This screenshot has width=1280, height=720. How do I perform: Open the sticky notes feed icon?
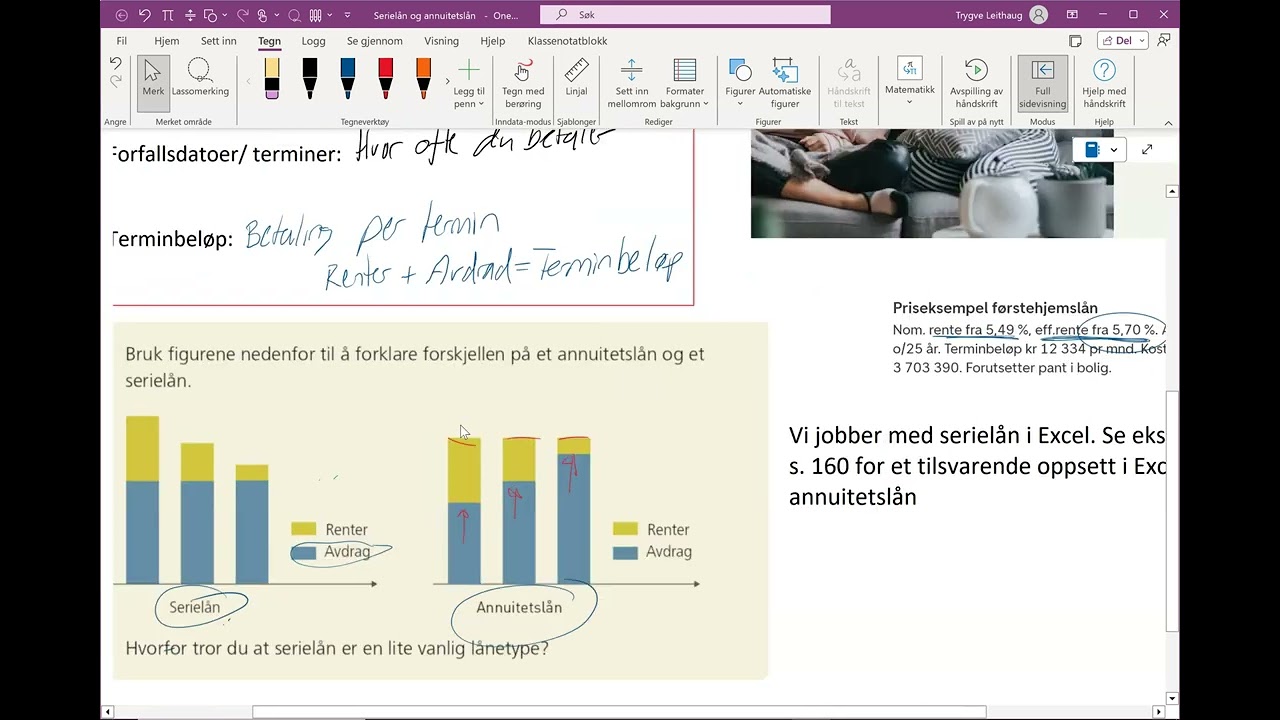point(1075,41)
